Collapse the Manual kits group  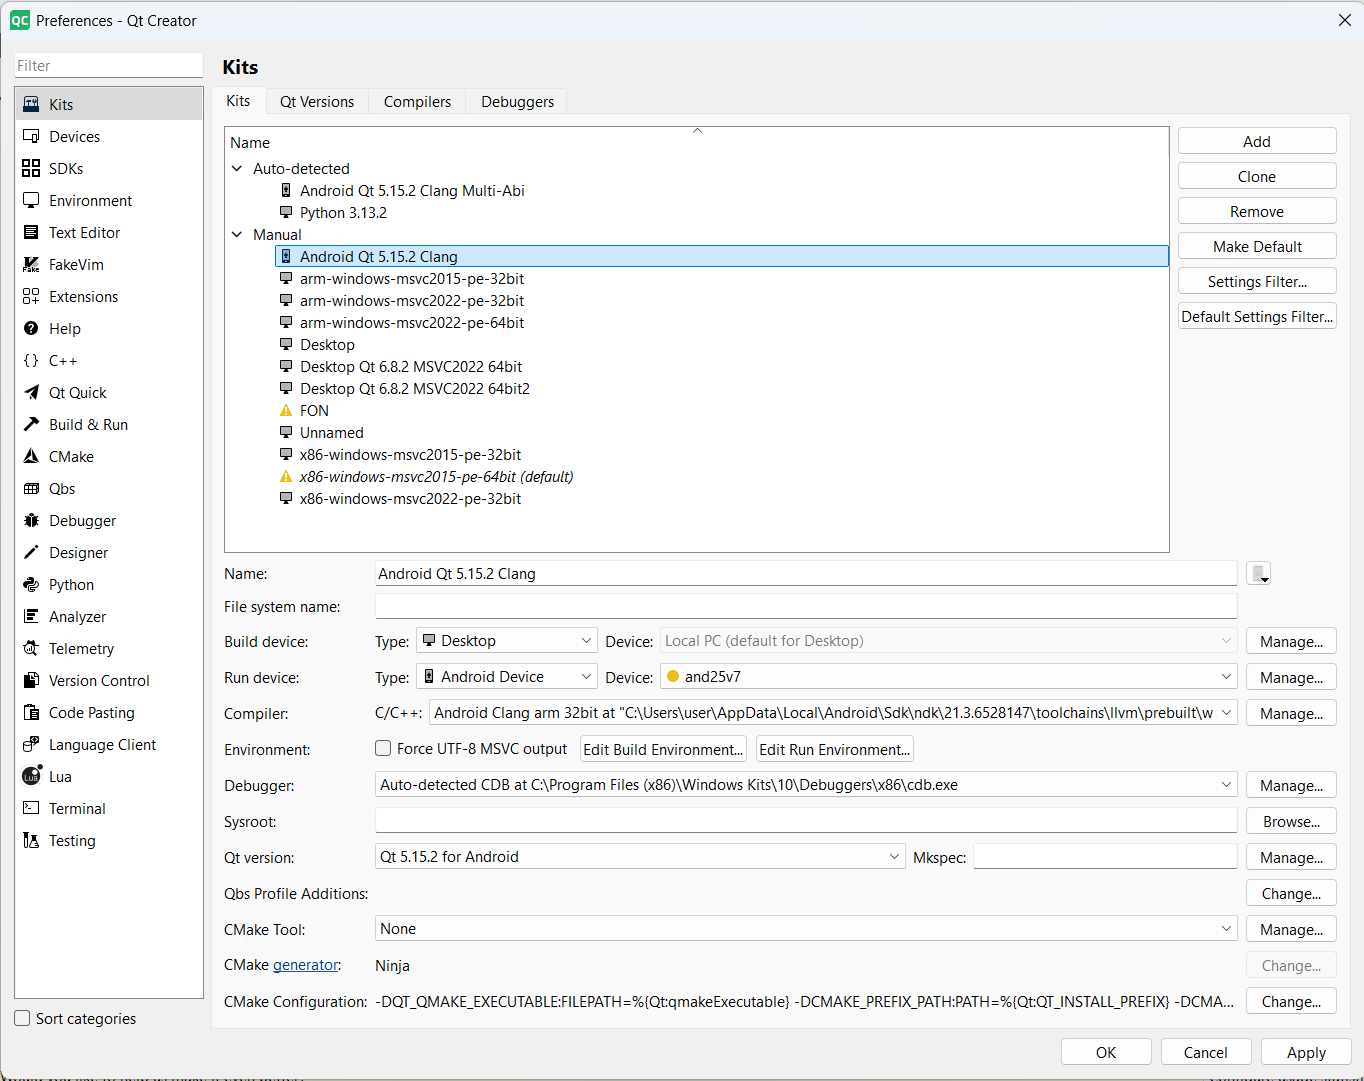pyautogui.click(x=237, y=234)
